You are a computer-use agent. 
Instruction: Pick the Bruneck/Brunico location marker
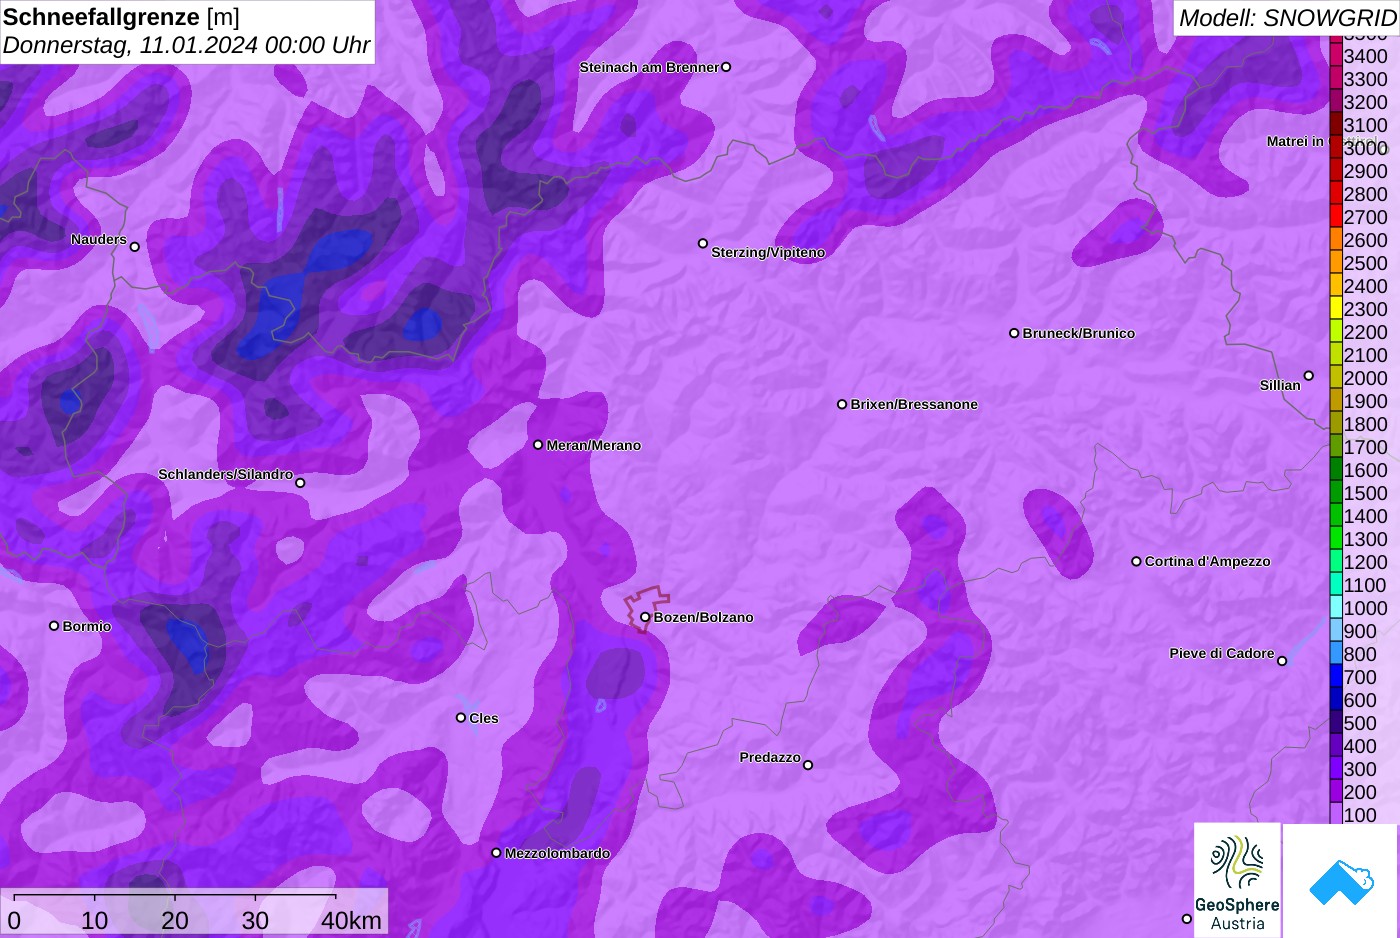[x=1014, y=333]
